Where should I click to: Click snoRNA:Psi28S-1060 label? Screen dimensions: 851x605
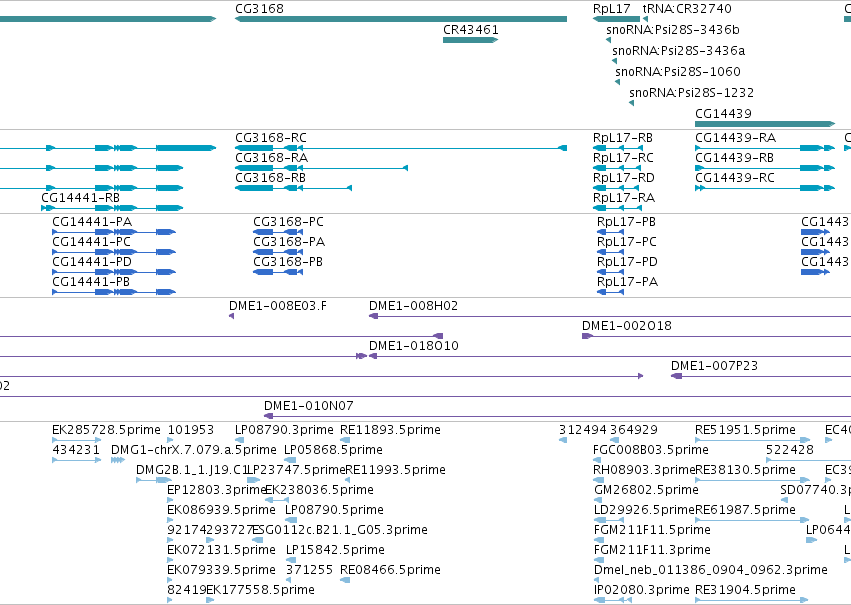tap(678, 72)
